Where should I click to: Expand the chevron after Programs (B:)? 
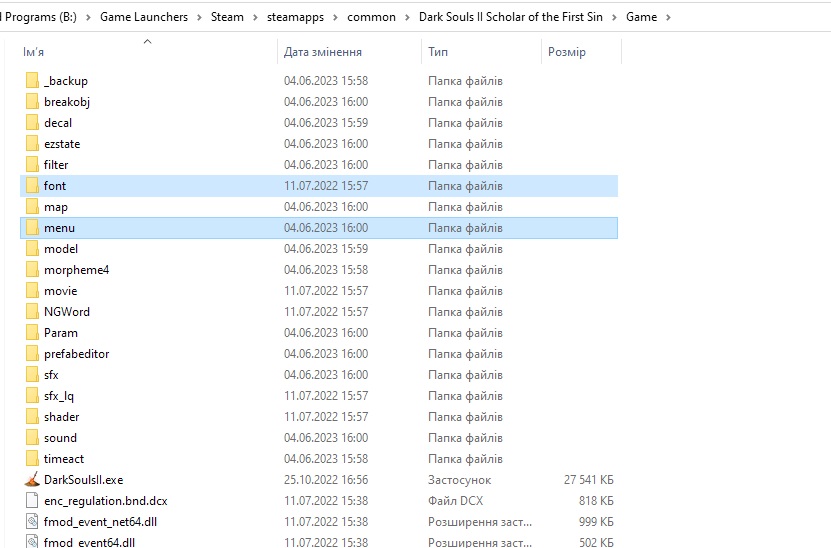coord(88,17)
